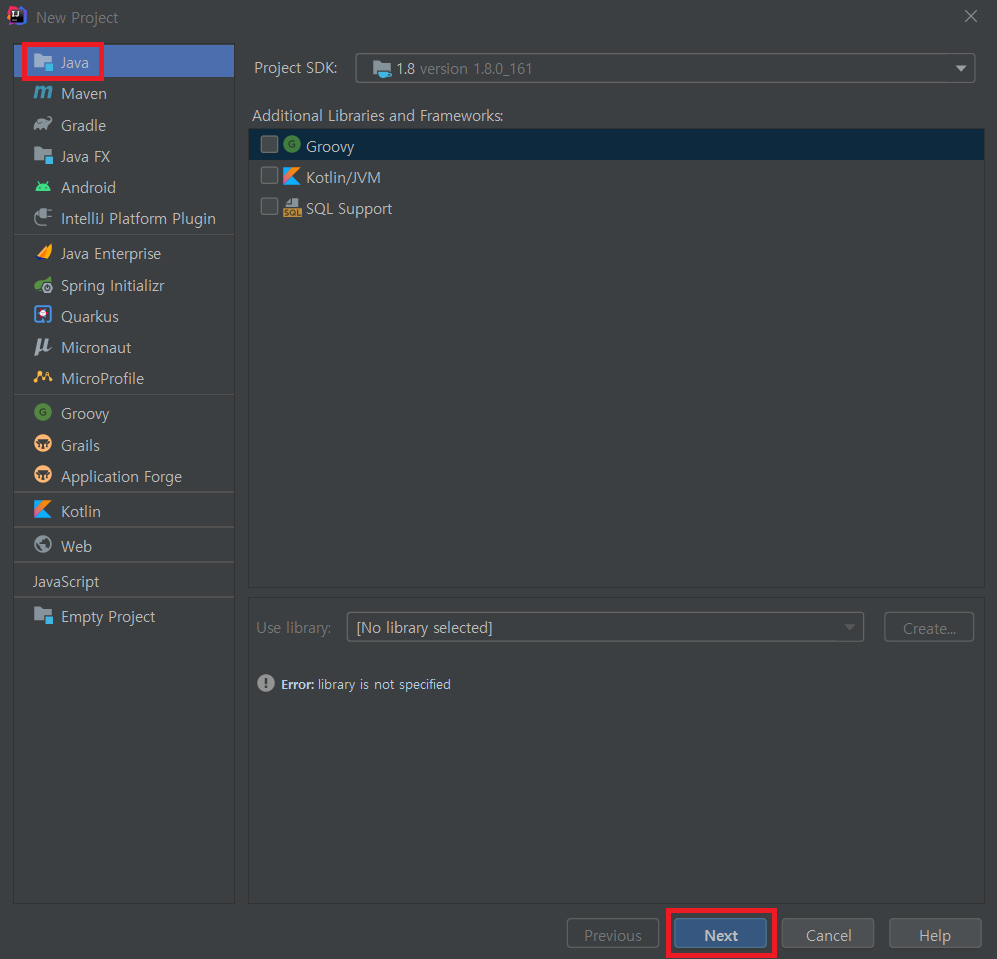
Task: Select Micronaut project type label
Action: click(96, 347)
